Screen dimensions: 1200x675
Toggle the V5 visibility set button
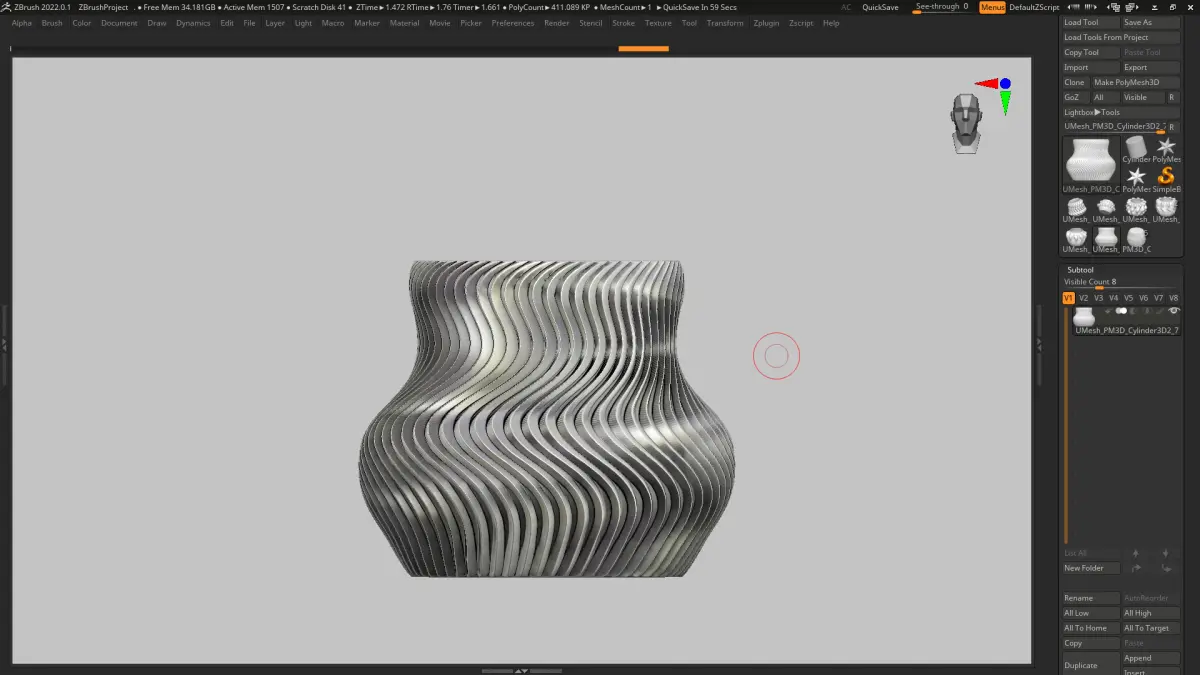[1128, 298]
